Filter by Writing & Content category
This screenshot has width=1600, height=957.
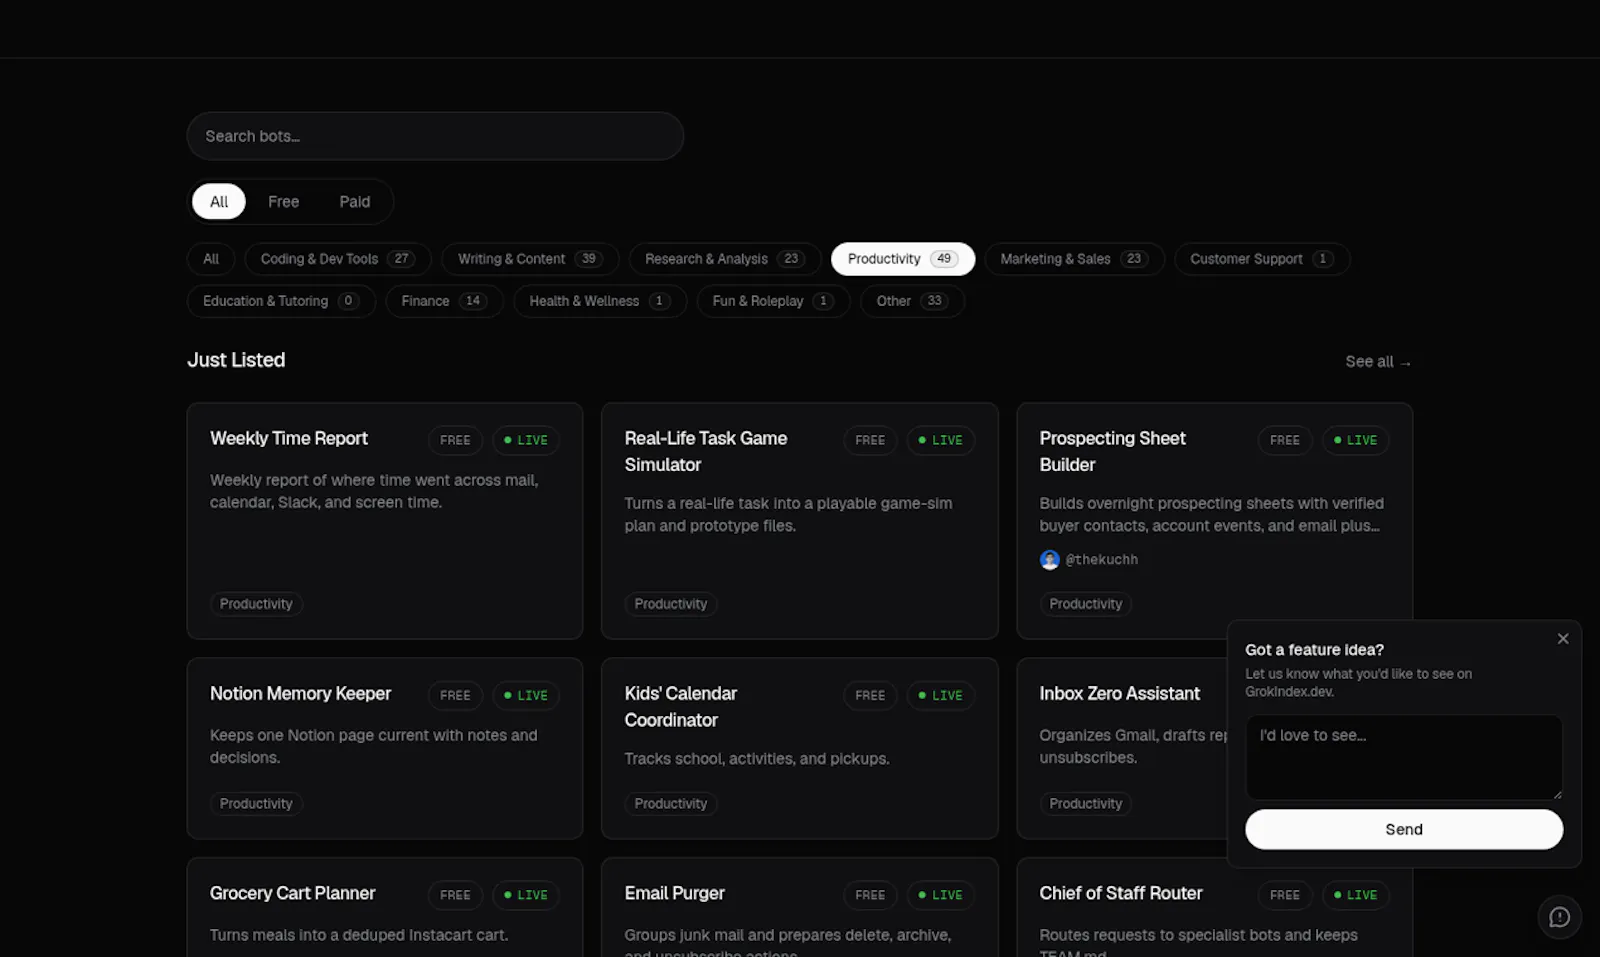click(x=530, y=259)
